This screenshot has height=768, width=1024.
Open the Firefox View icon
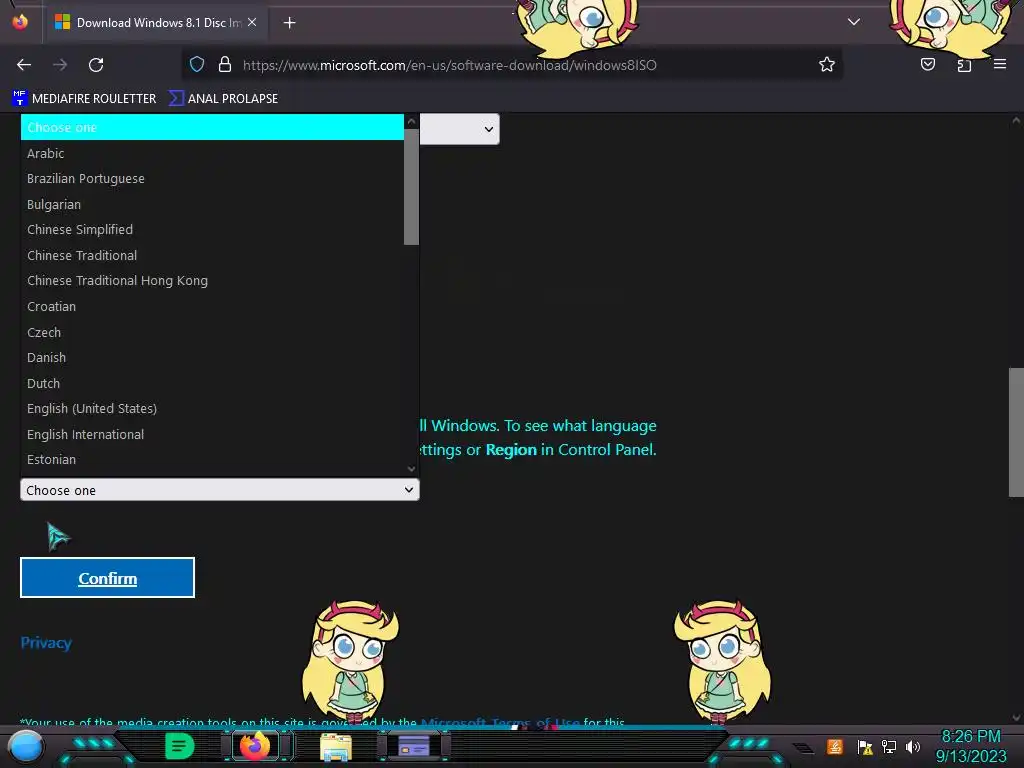click(20, 22)
